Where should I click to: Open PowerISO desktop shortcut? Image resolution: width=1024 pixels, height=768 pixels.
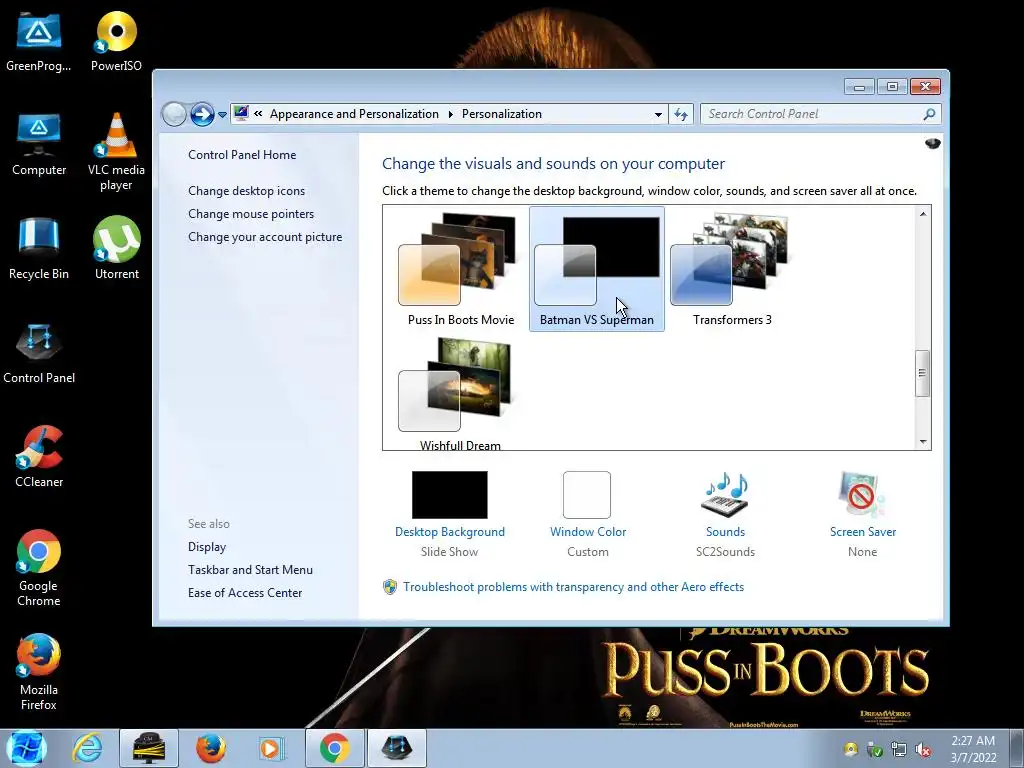[x=116, y=41]
